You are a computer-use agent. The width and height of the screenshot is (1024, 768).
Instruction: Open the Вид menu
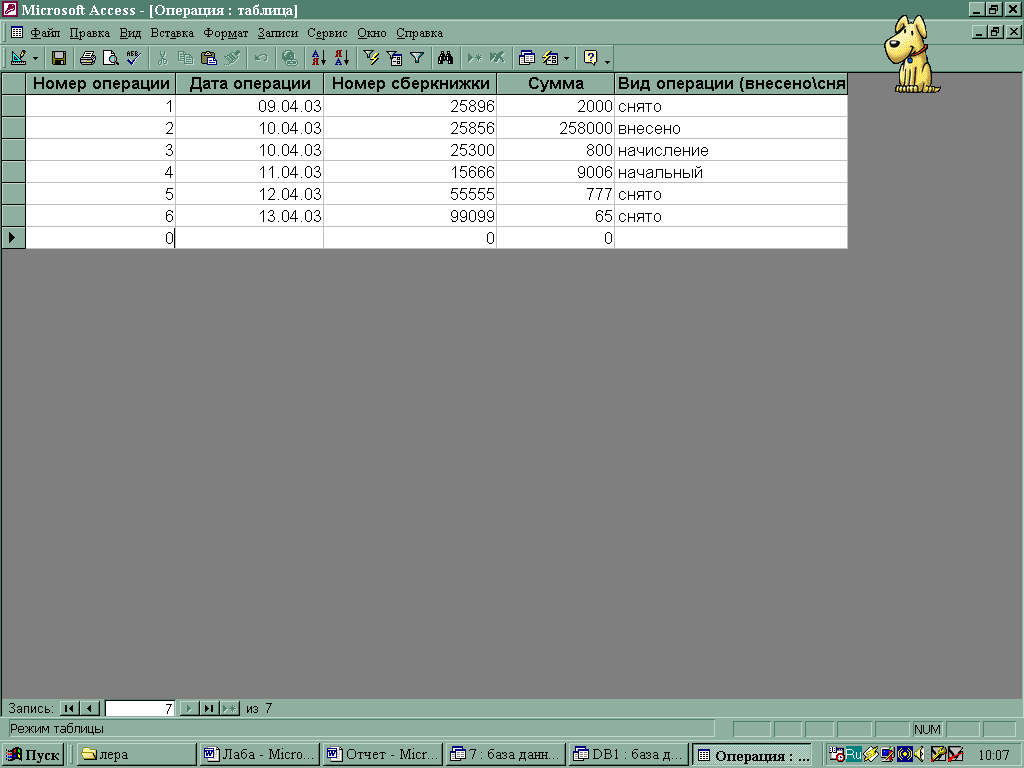[x=130, y=33]
